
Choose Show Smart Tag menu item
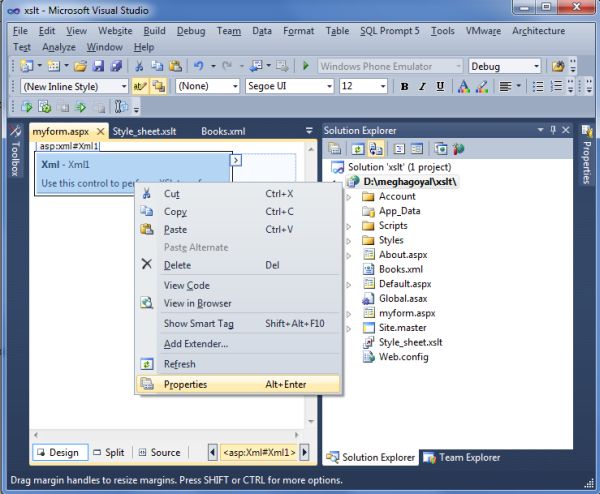pos(238,323)
